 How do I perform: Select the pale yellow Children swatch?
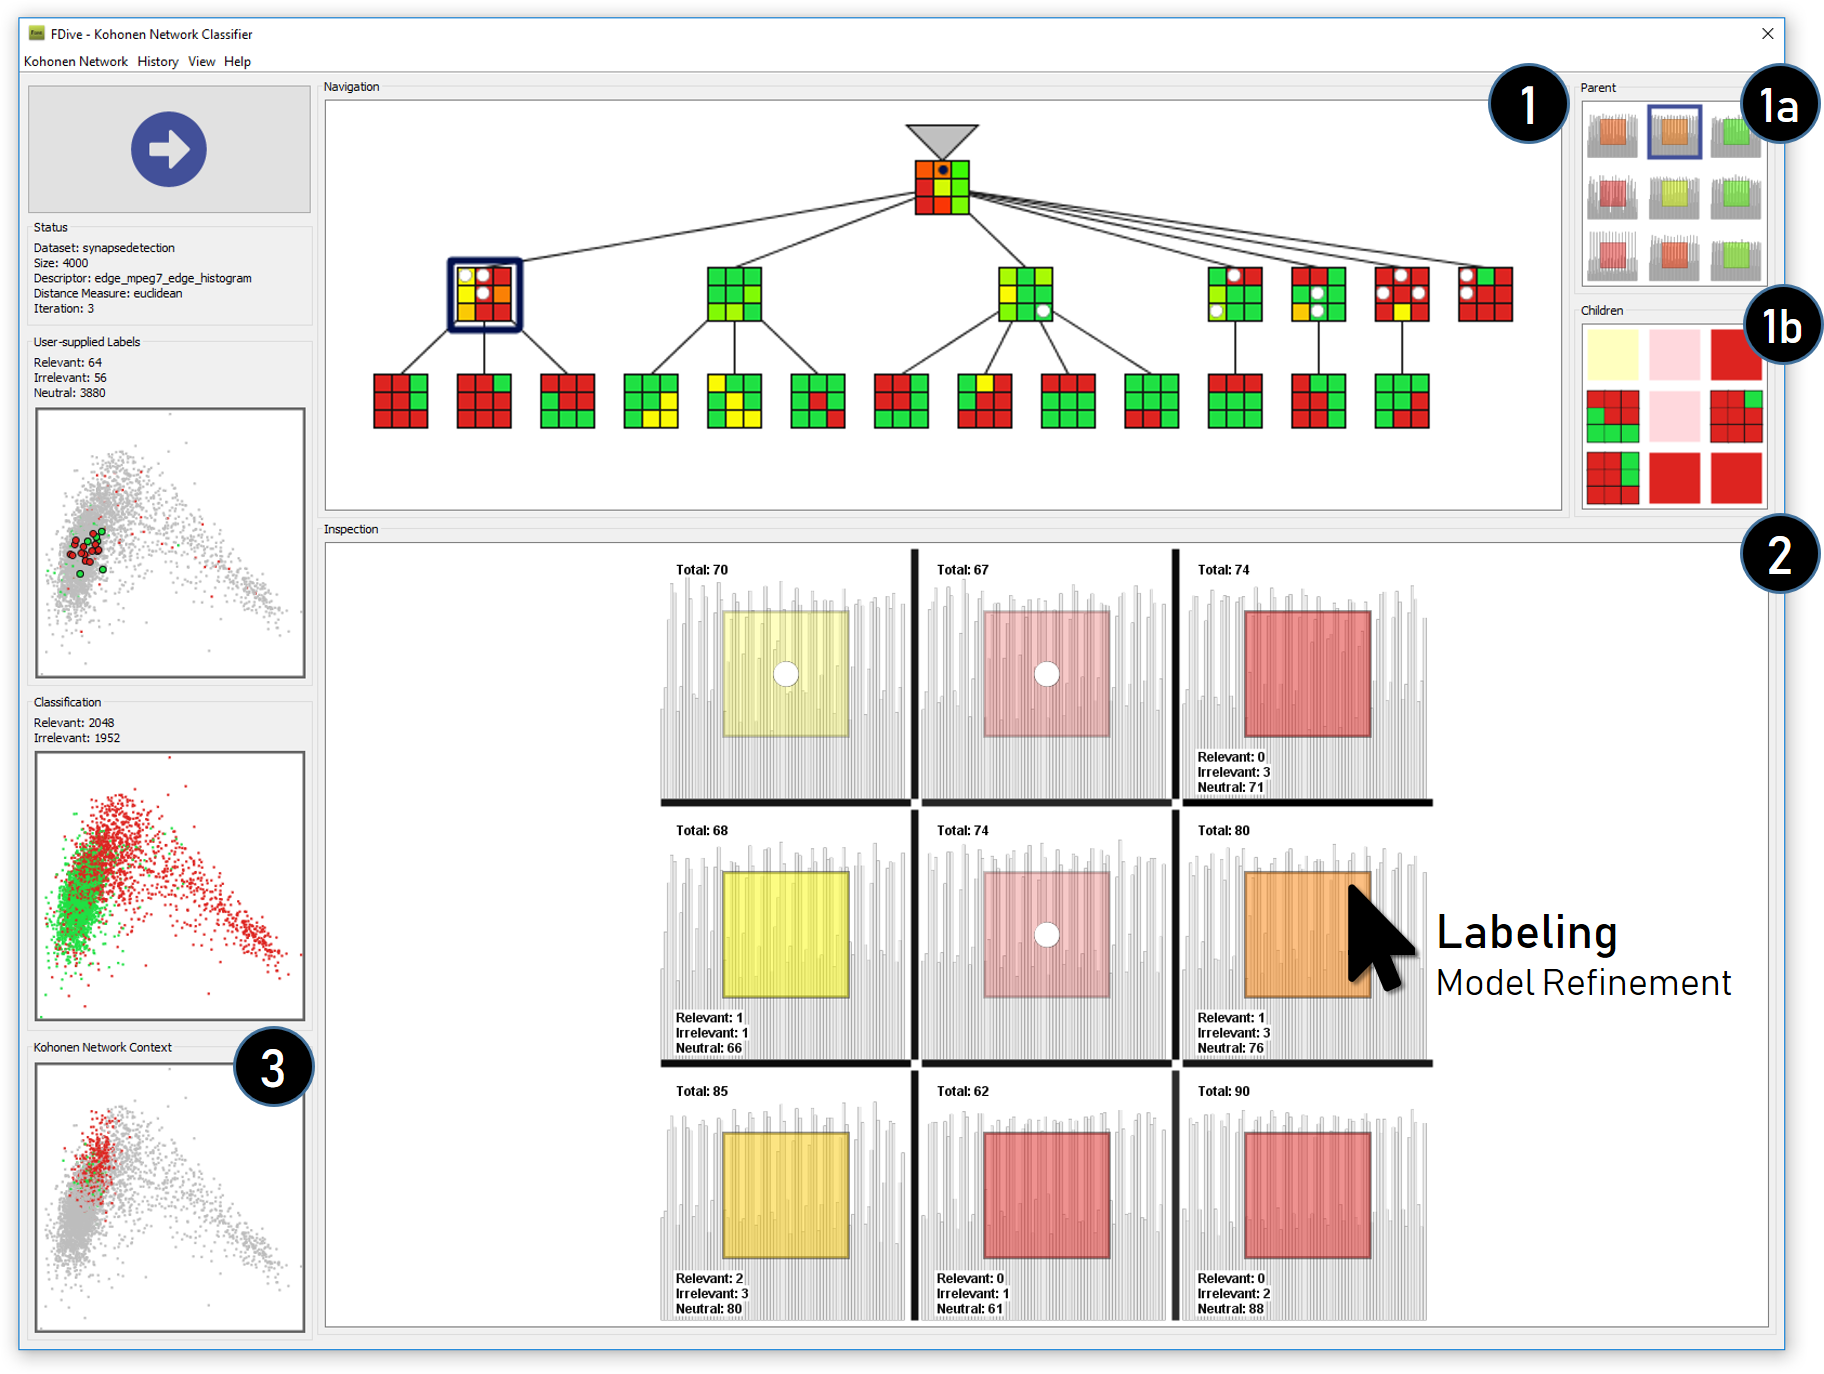pyautogui.click(x=1613, y=355)
